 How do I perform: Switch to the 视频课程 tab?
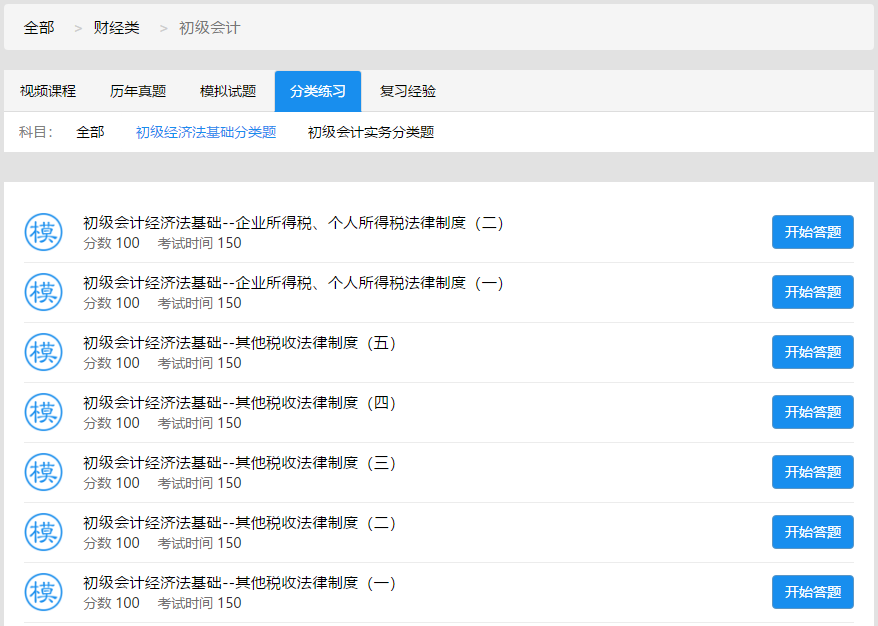(x=48, y=91)
